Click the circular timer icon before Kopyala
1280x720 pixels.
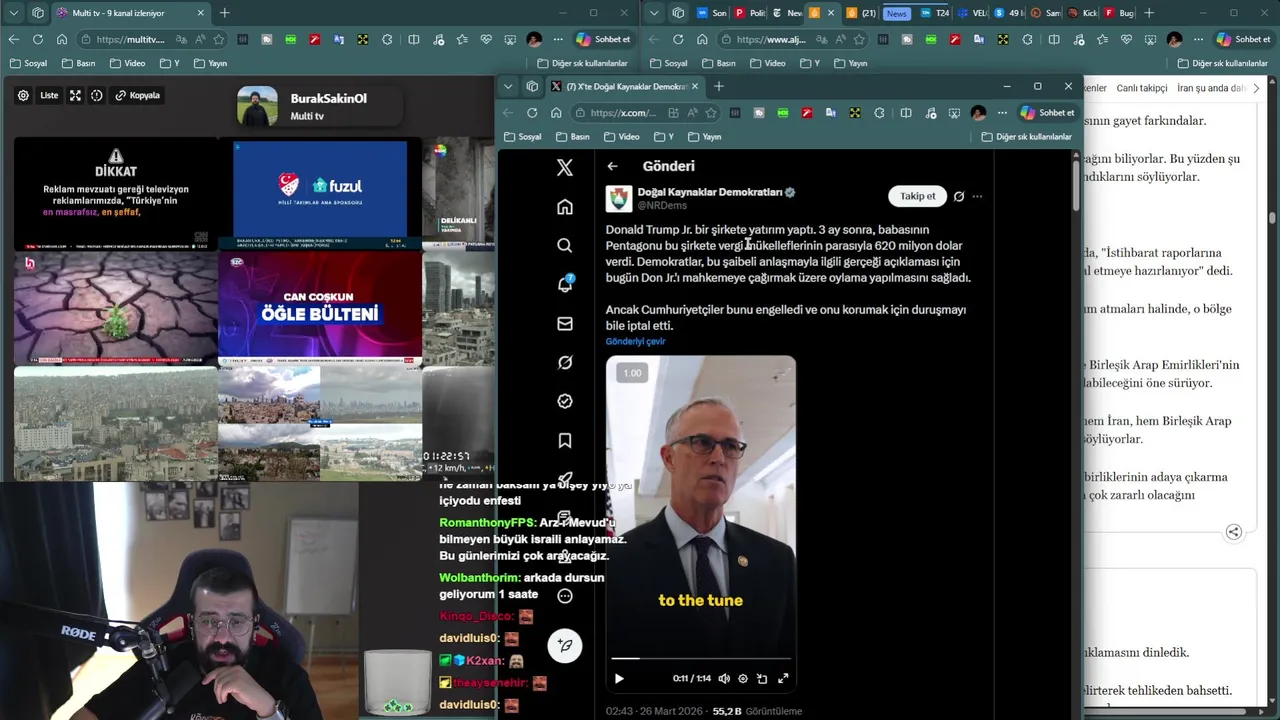[97, 95]
